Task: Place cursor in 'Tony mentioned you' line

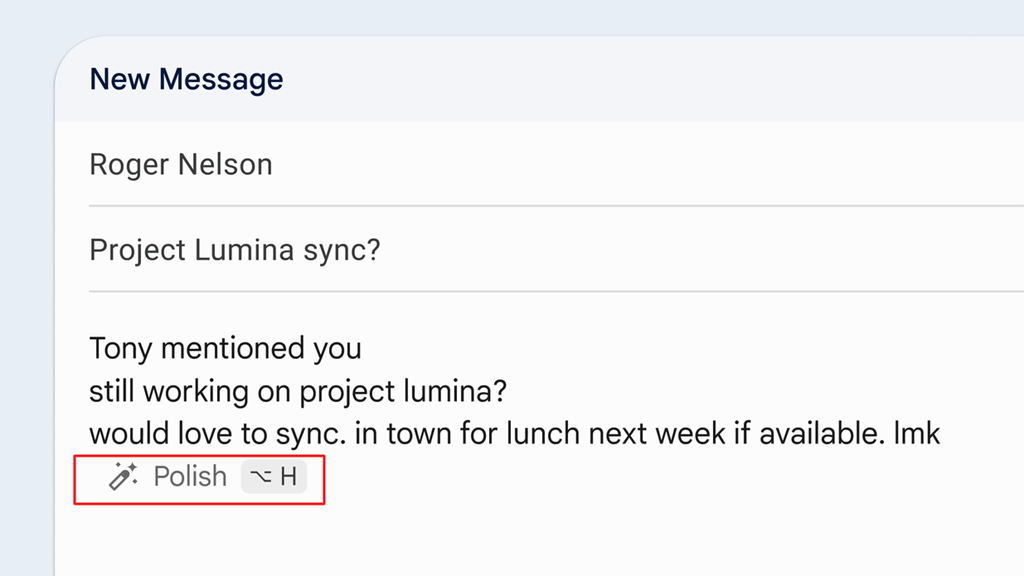Action: coord(225,348)
